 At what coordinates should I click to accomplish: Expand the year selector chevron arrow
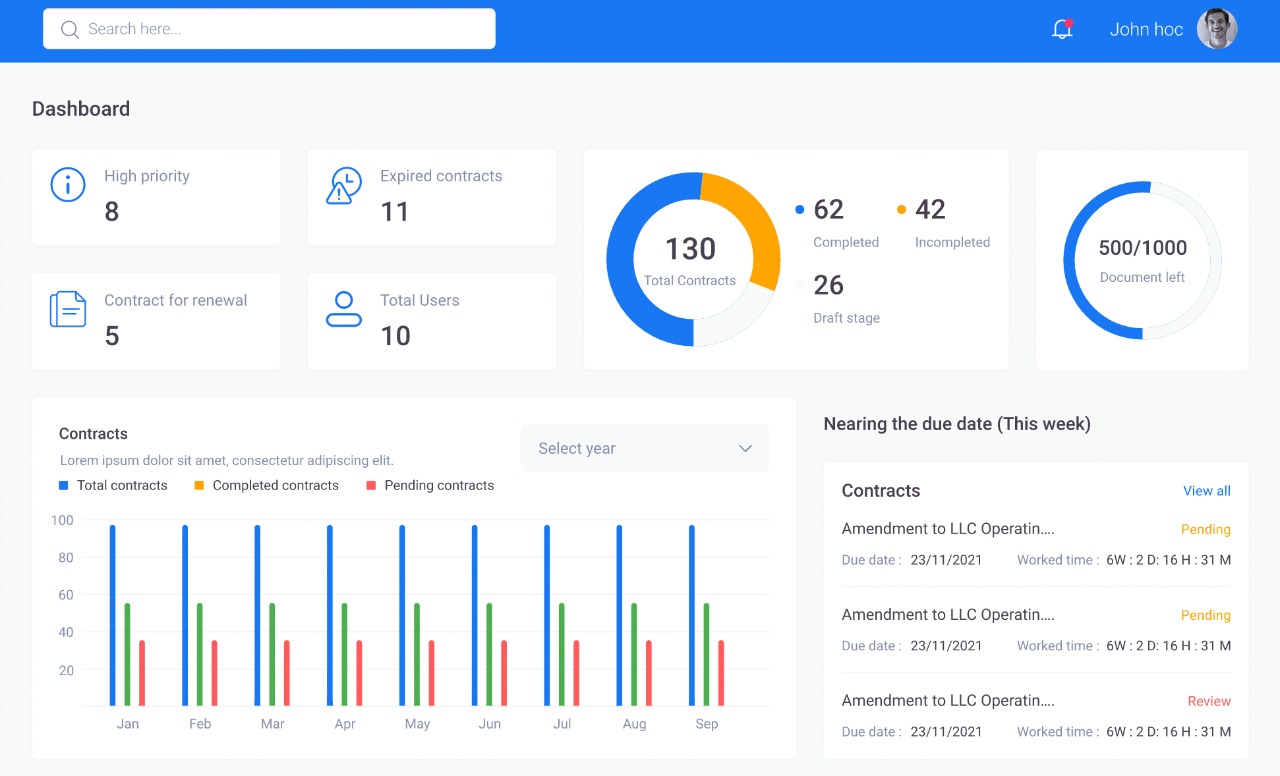coord(745,448)
